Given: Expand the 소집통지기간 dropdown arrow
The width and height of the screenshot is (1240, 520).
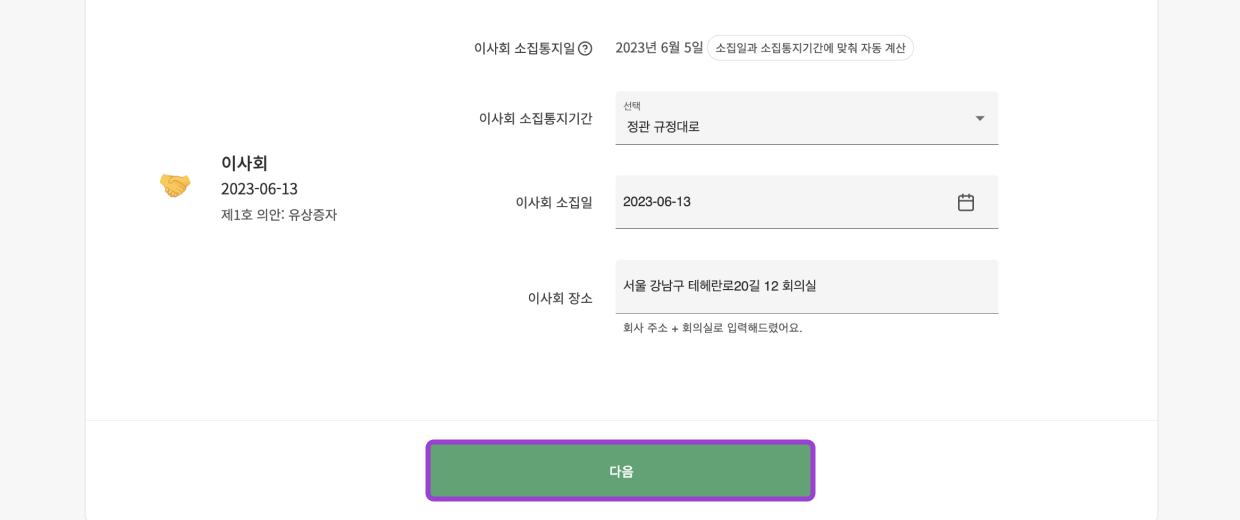Looking at the screenshot, I should click(979, 118).
